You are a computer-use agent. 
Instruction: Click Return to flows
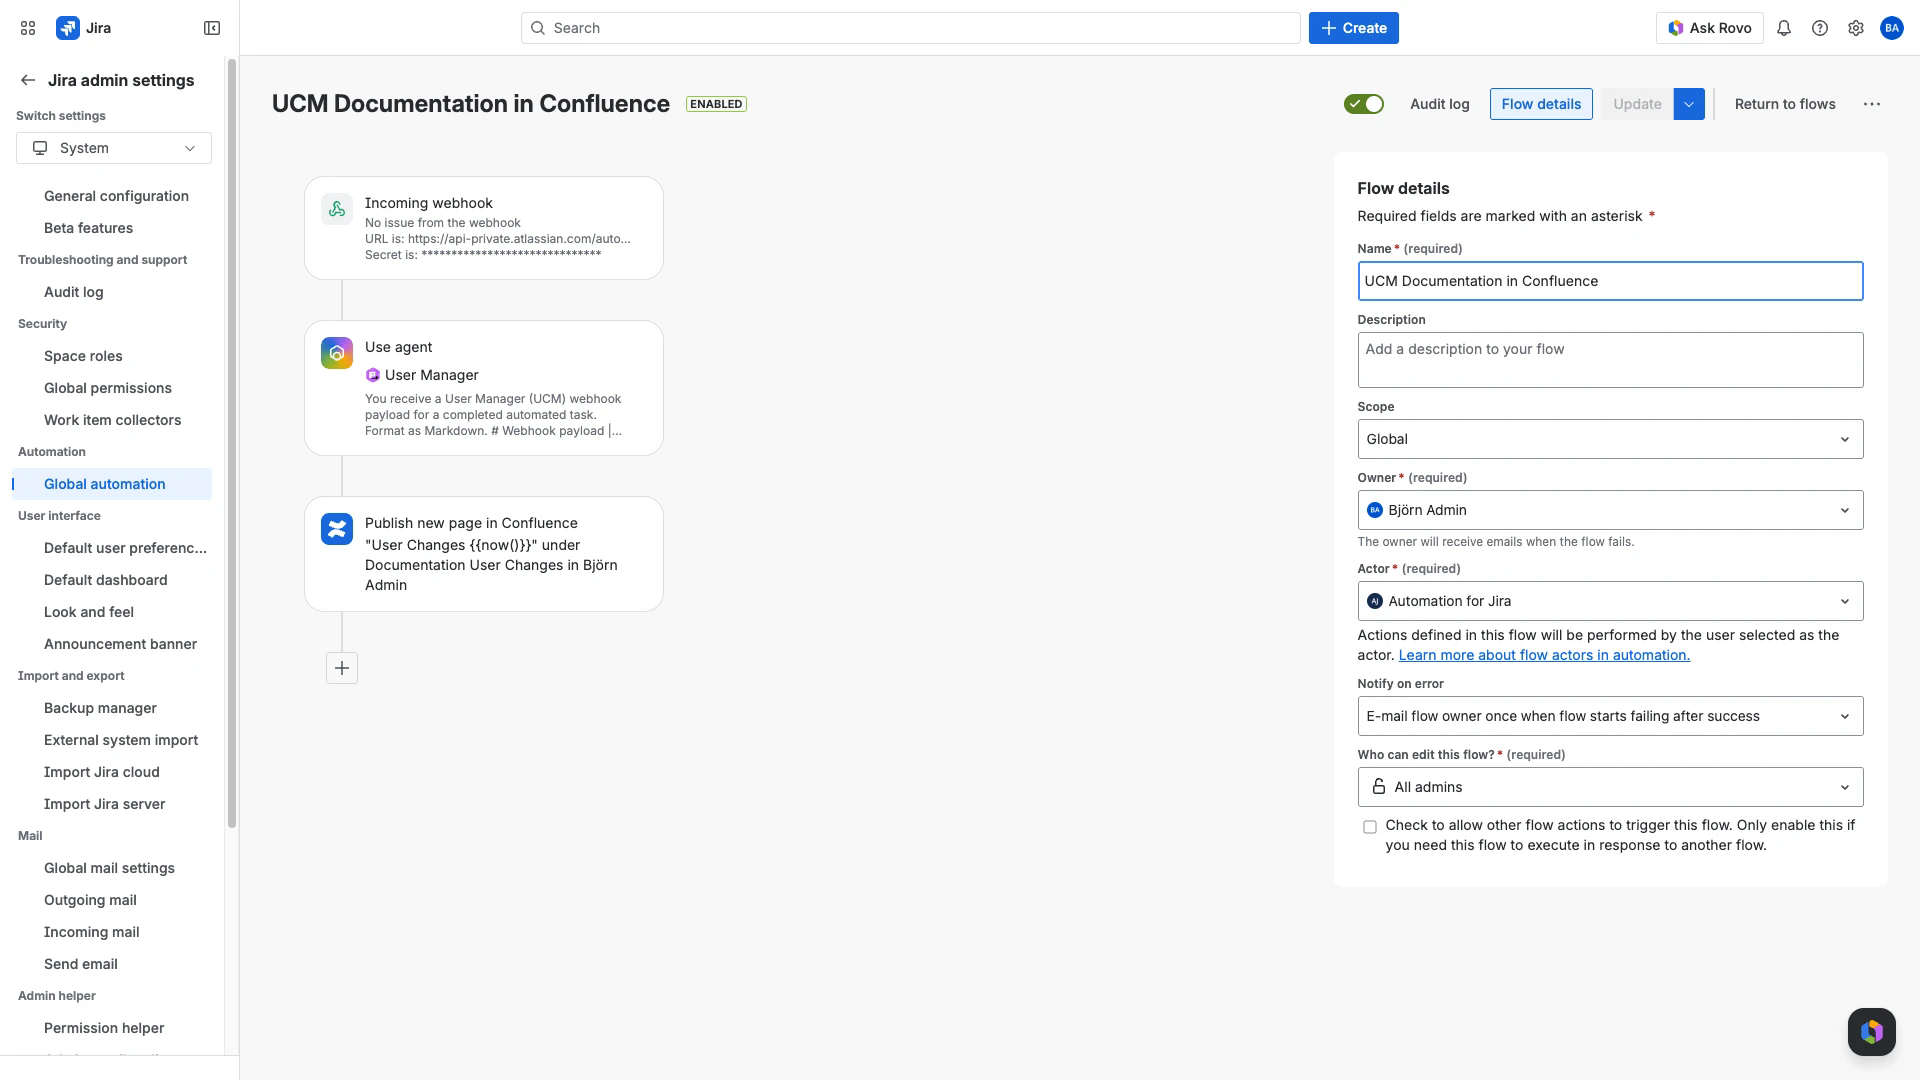[x=1785, y=104]
